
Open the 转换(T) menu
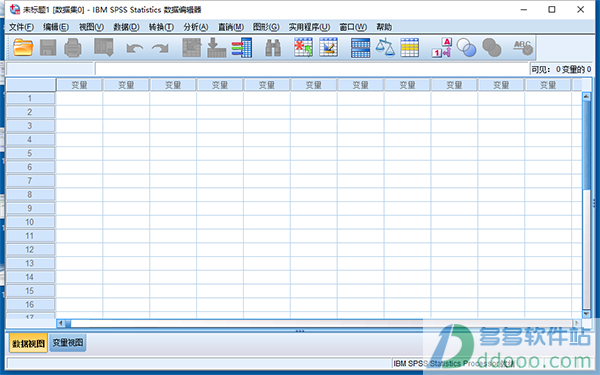point(161,27)
